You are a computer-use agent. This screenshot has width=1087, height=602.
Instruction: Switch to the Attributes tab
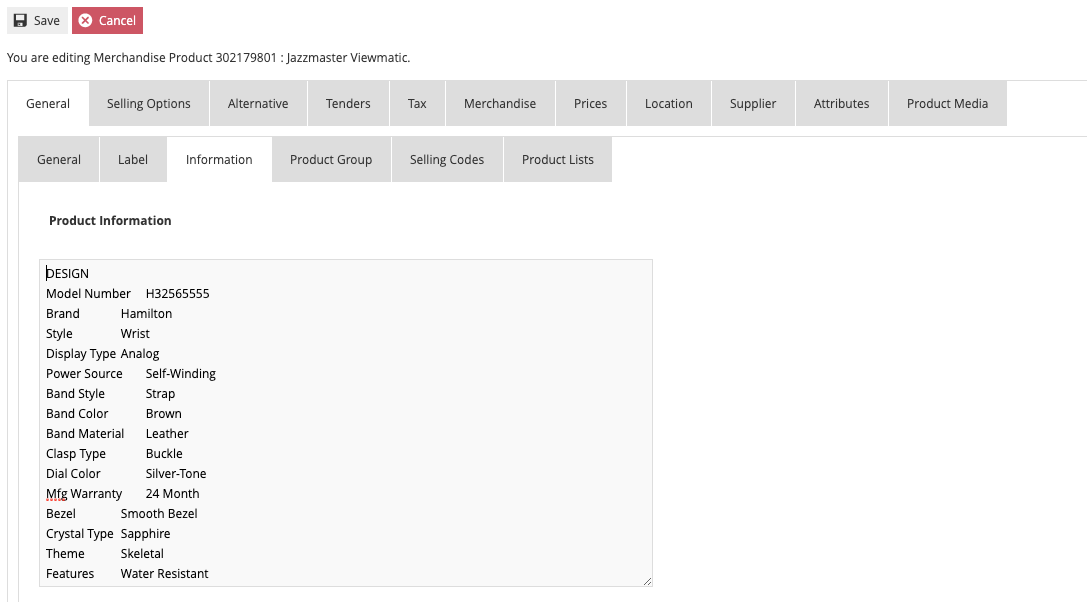coord(841,103)
